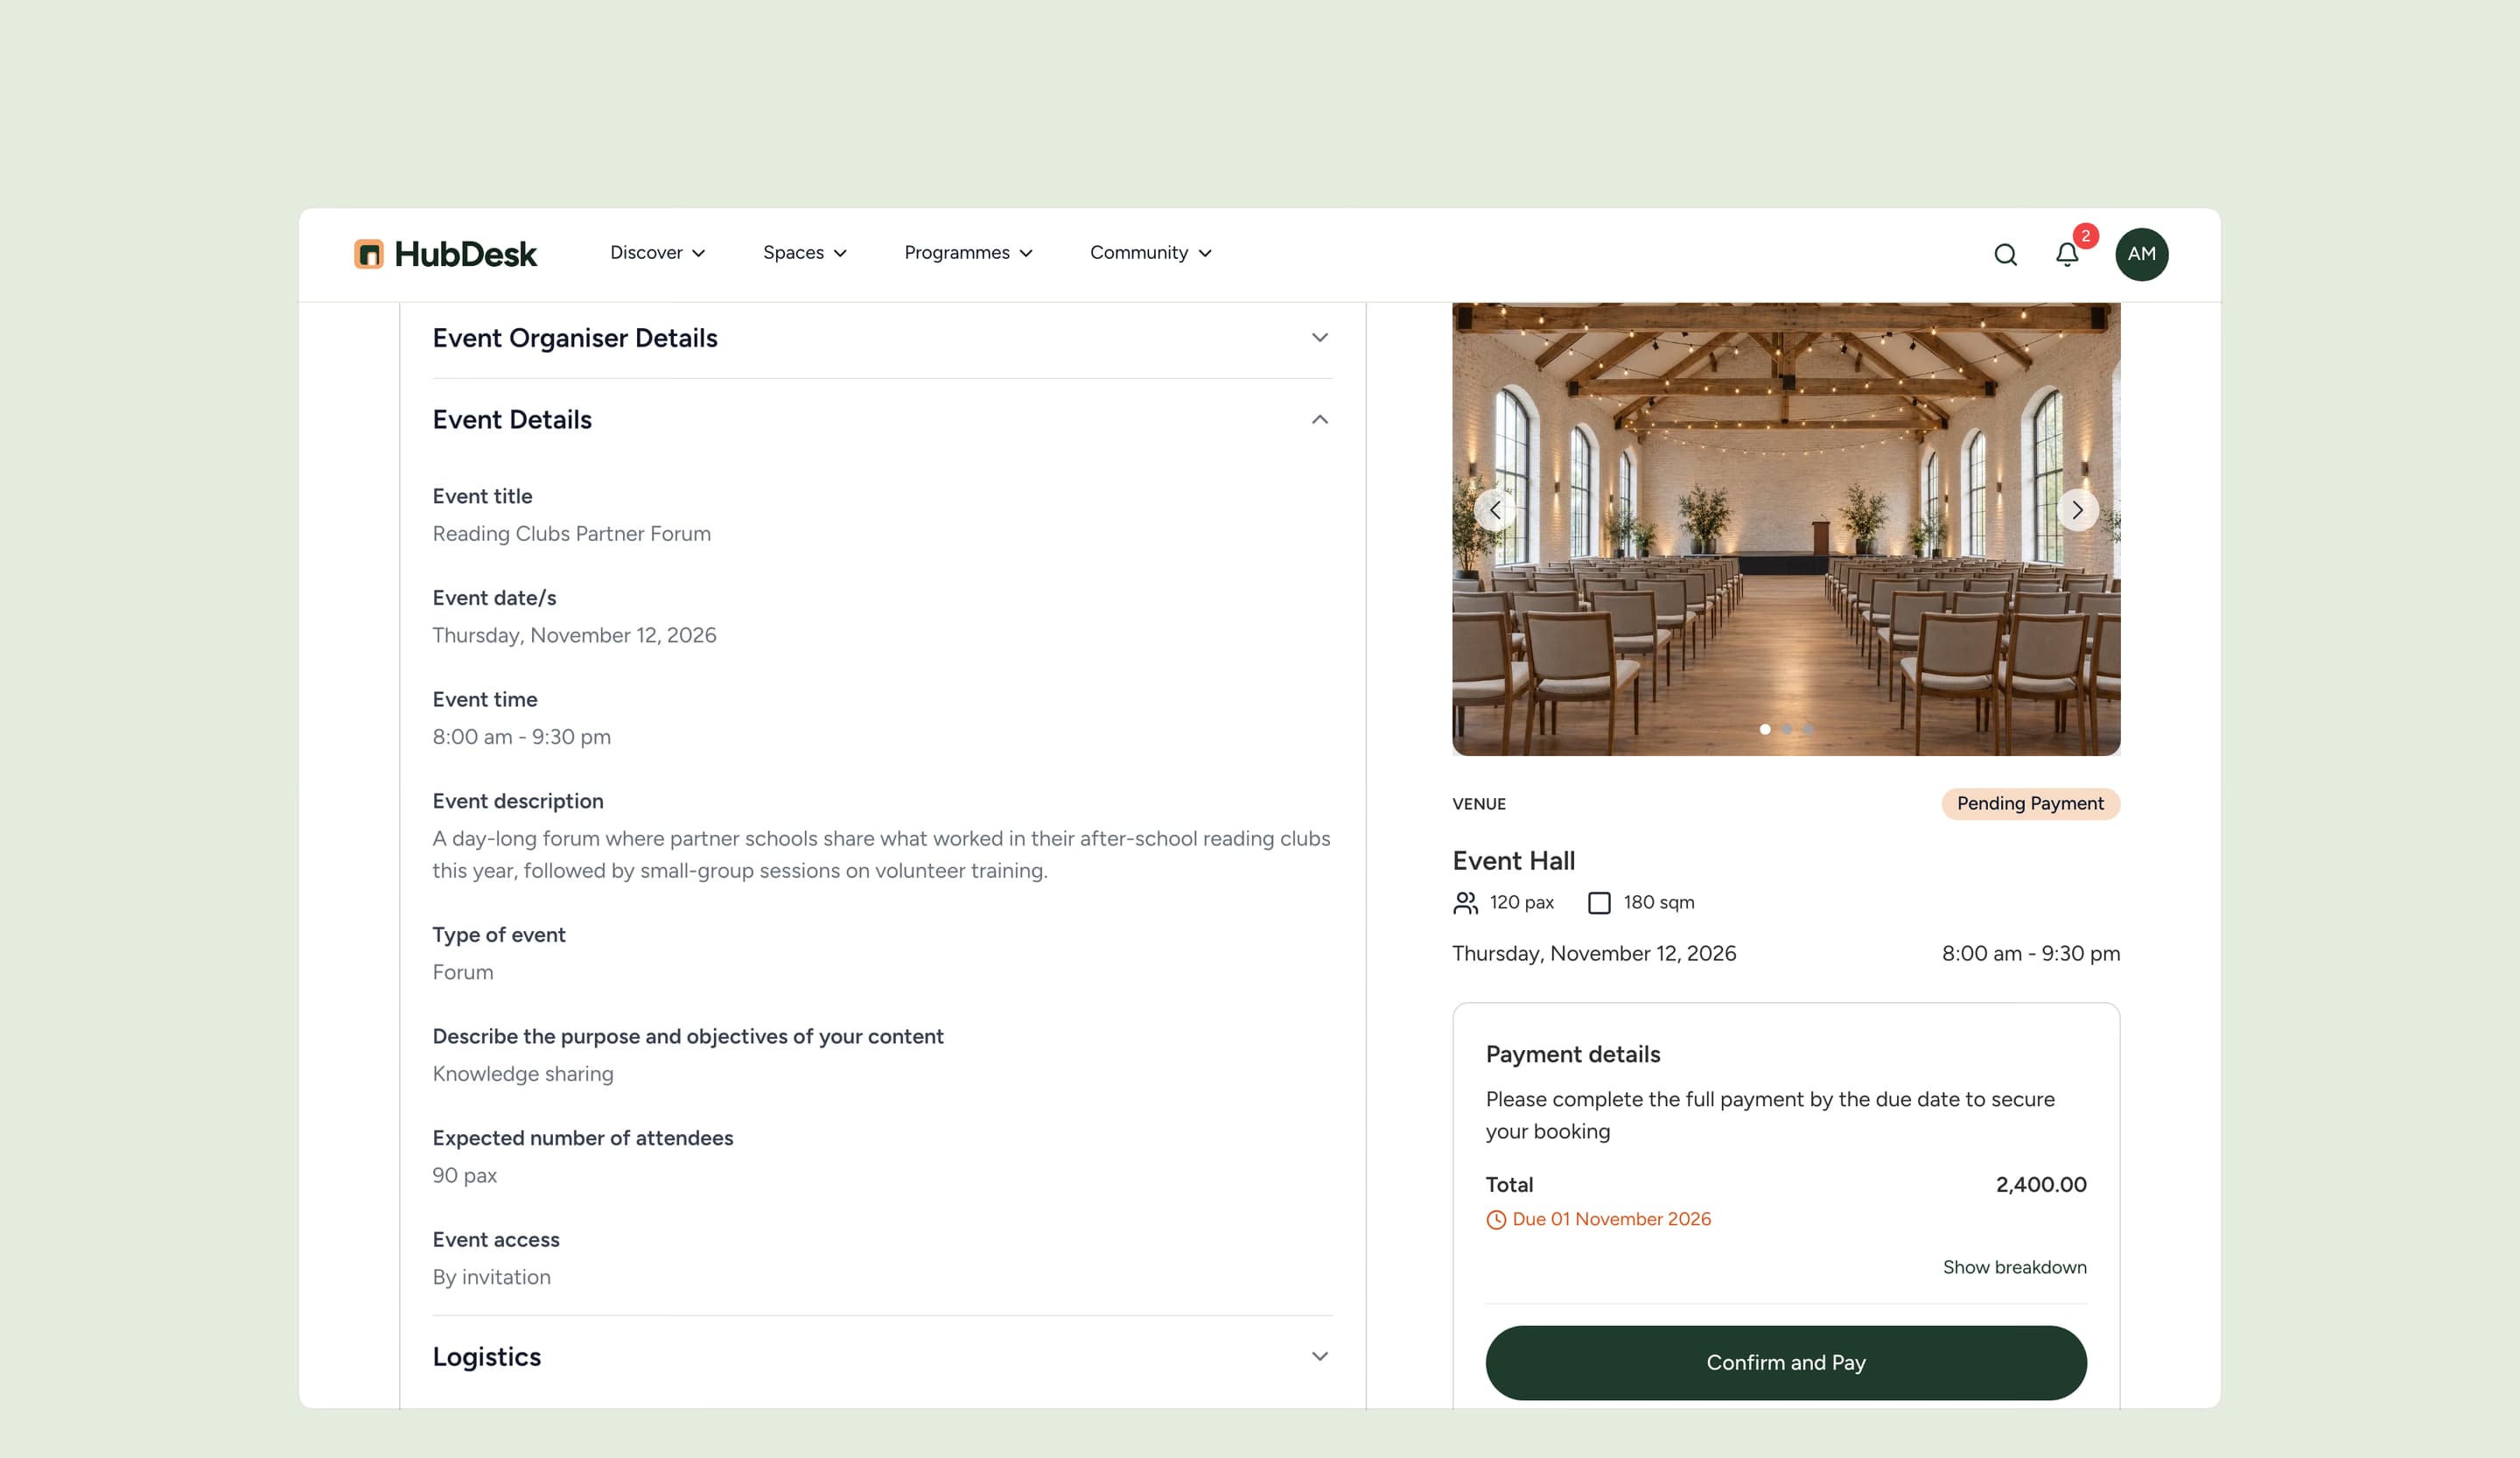Select third carousel dot indicator
This screenshot has width=2520, height=1458.
pyautogui.click(x=1808, y=729)
